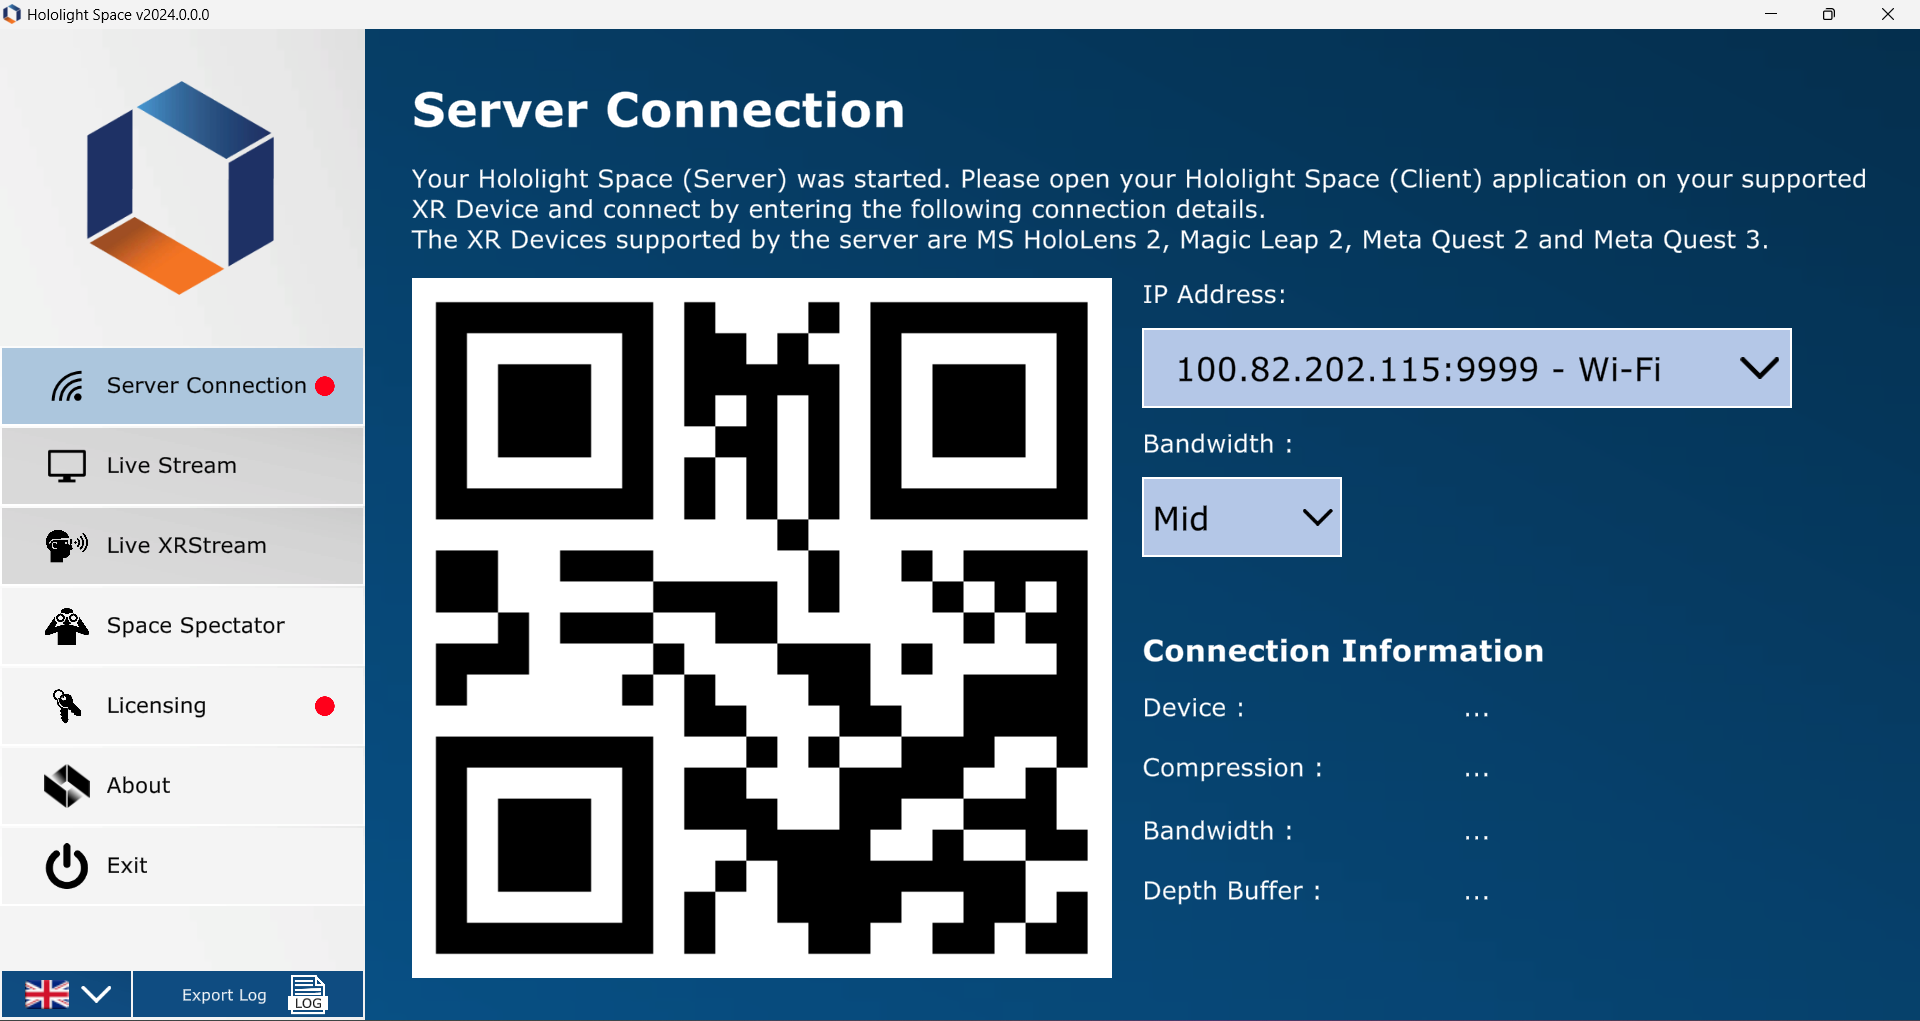This screenshot has width=1920, height=1021.
Task: Click the Hololight Space title bar icon
Action: click(x=12, y=14)
